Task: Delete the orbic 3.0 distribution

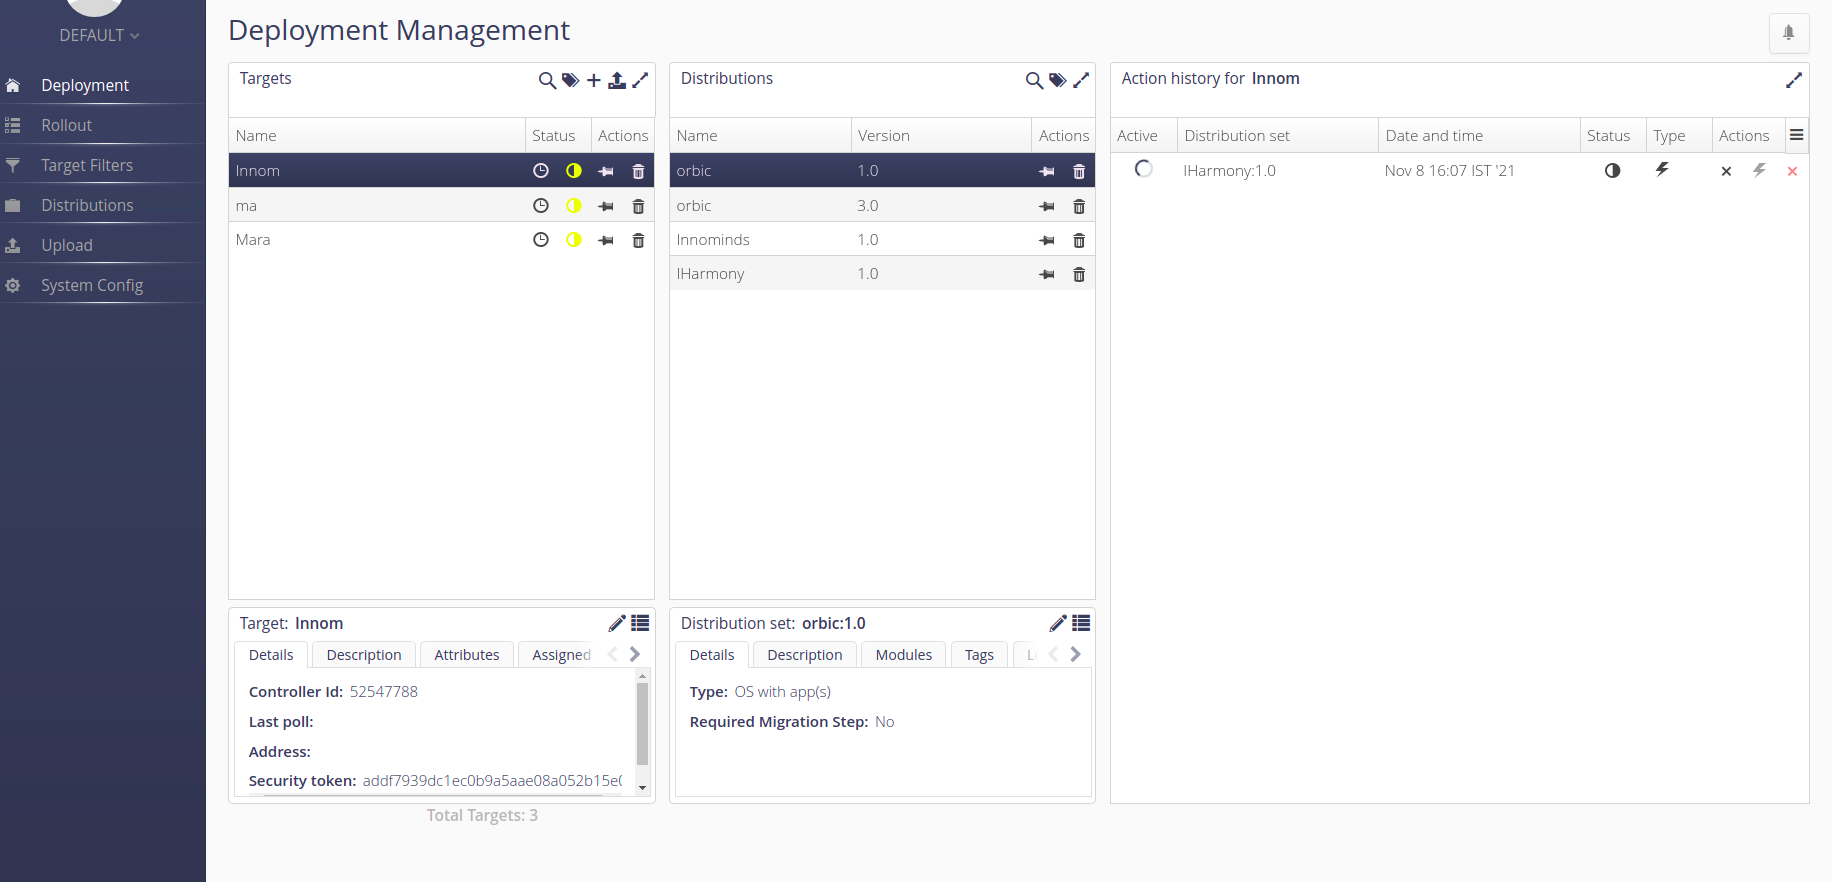Action: point(1079,206)
